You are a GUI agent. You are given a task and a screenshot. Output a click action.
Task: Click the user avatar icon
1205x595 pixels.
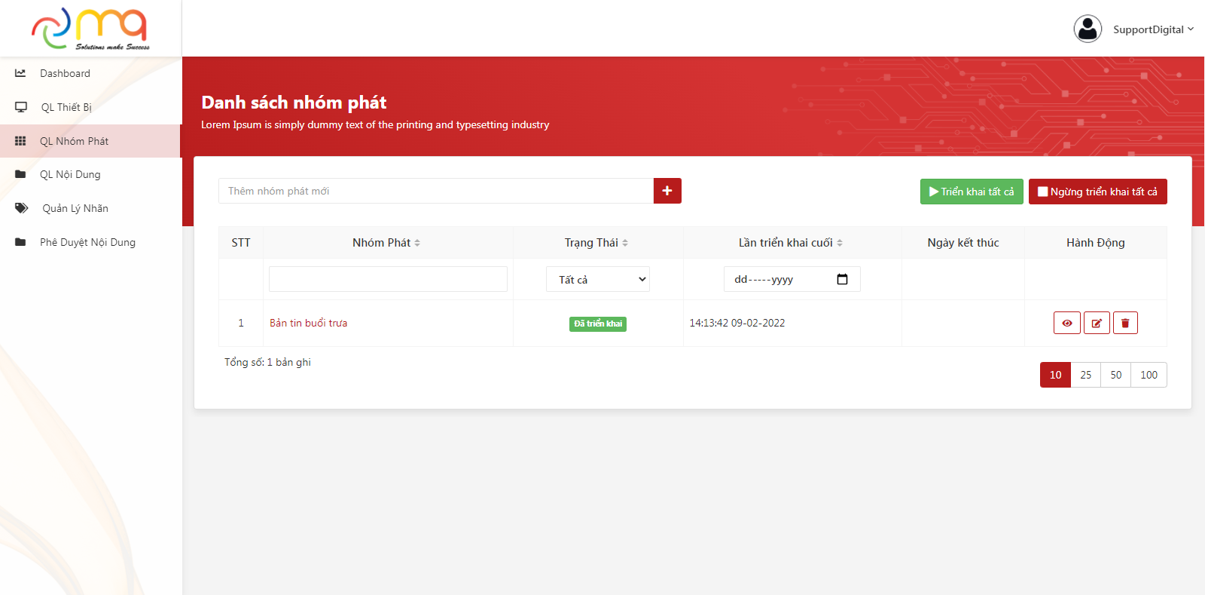pyautogui.click(x=1087, y=29)
